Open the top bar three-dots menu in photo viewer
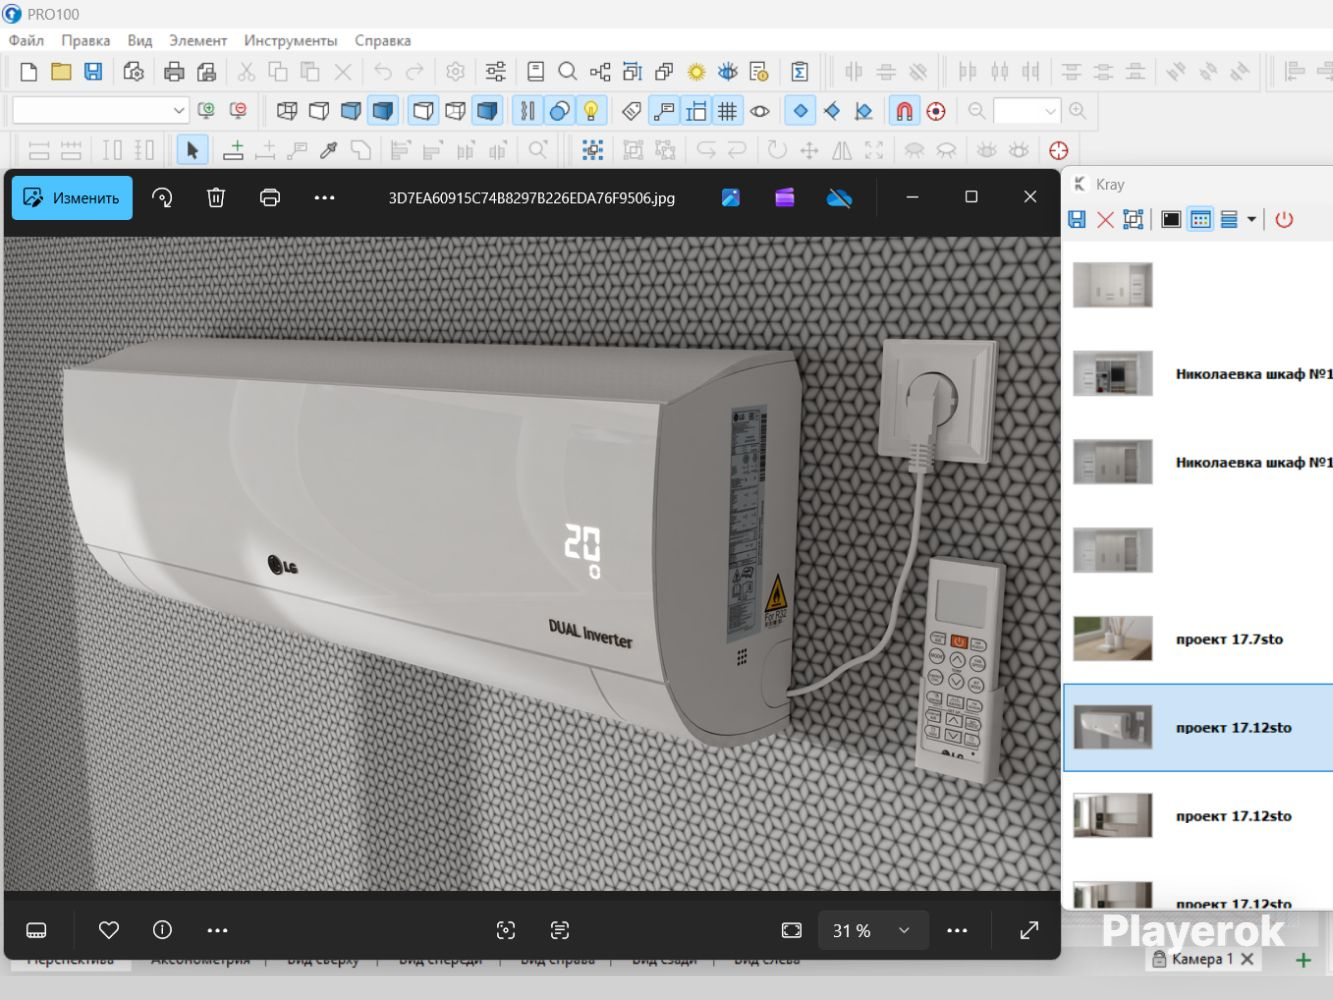The image size is (1333, 1000). point(324,198)
